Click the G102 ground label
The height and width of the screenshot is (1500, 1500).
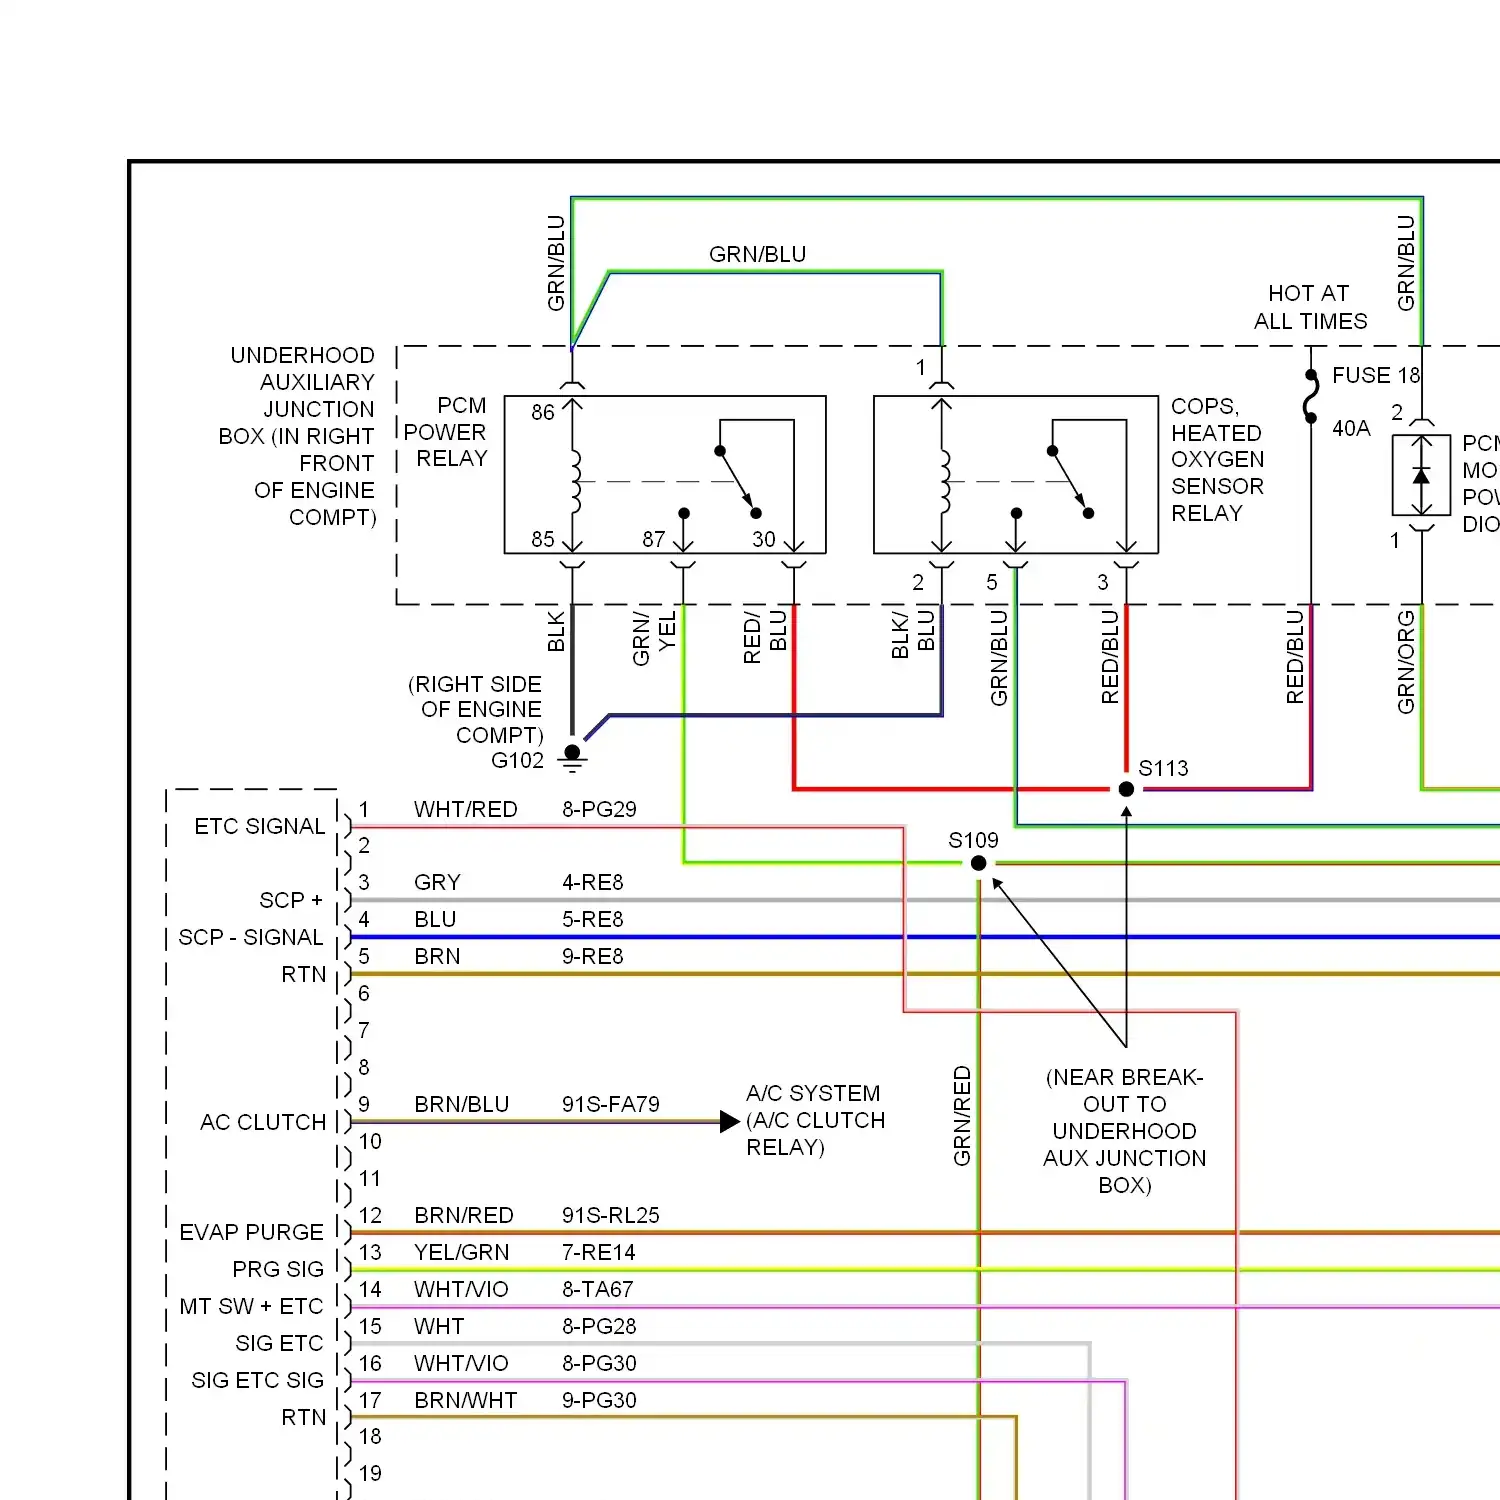click(517, 760)
